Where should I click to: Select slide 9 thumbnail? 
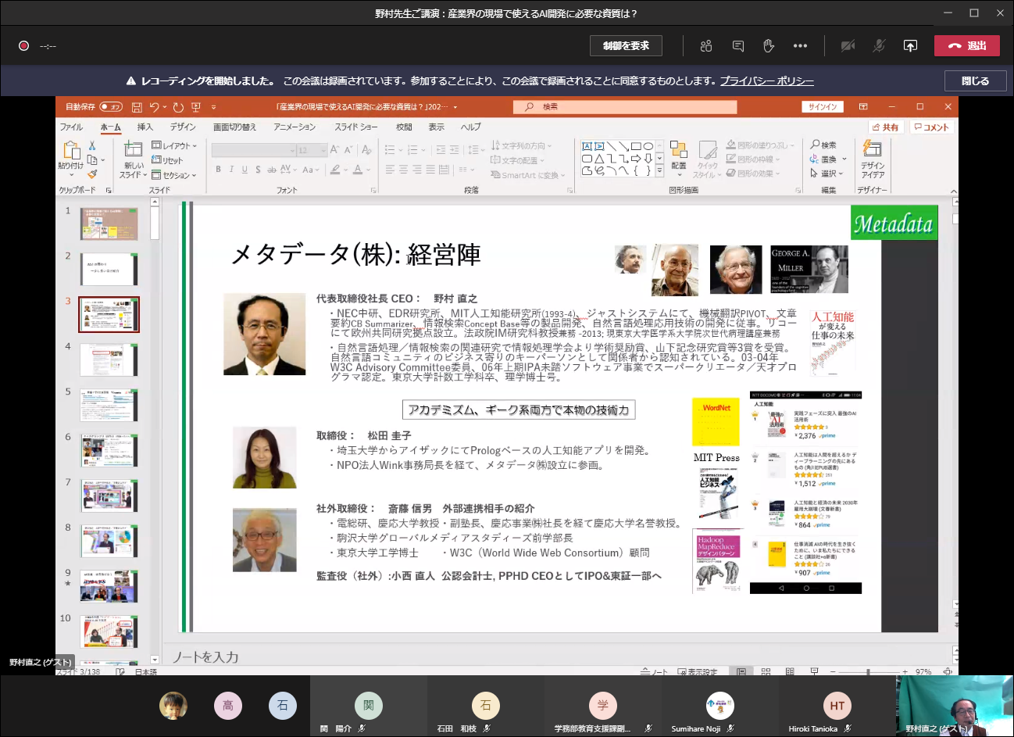click(x=109, y=586)
